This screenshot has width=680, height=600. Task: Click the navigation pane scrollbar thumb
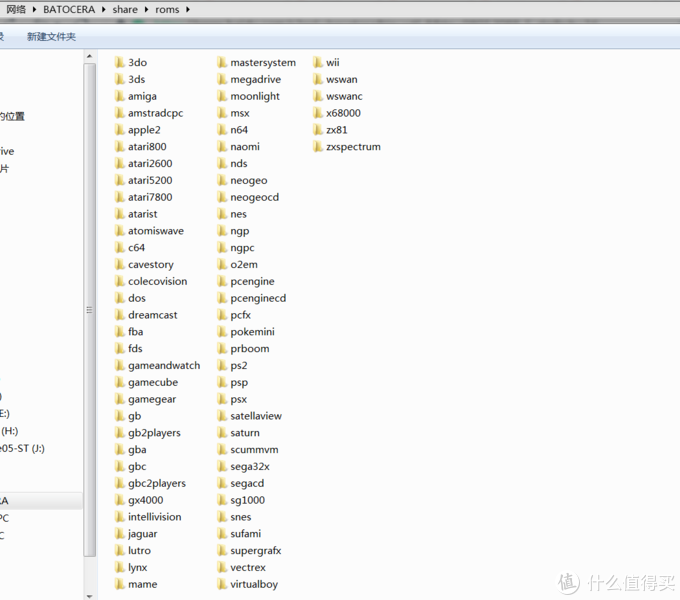pos(89,310)
